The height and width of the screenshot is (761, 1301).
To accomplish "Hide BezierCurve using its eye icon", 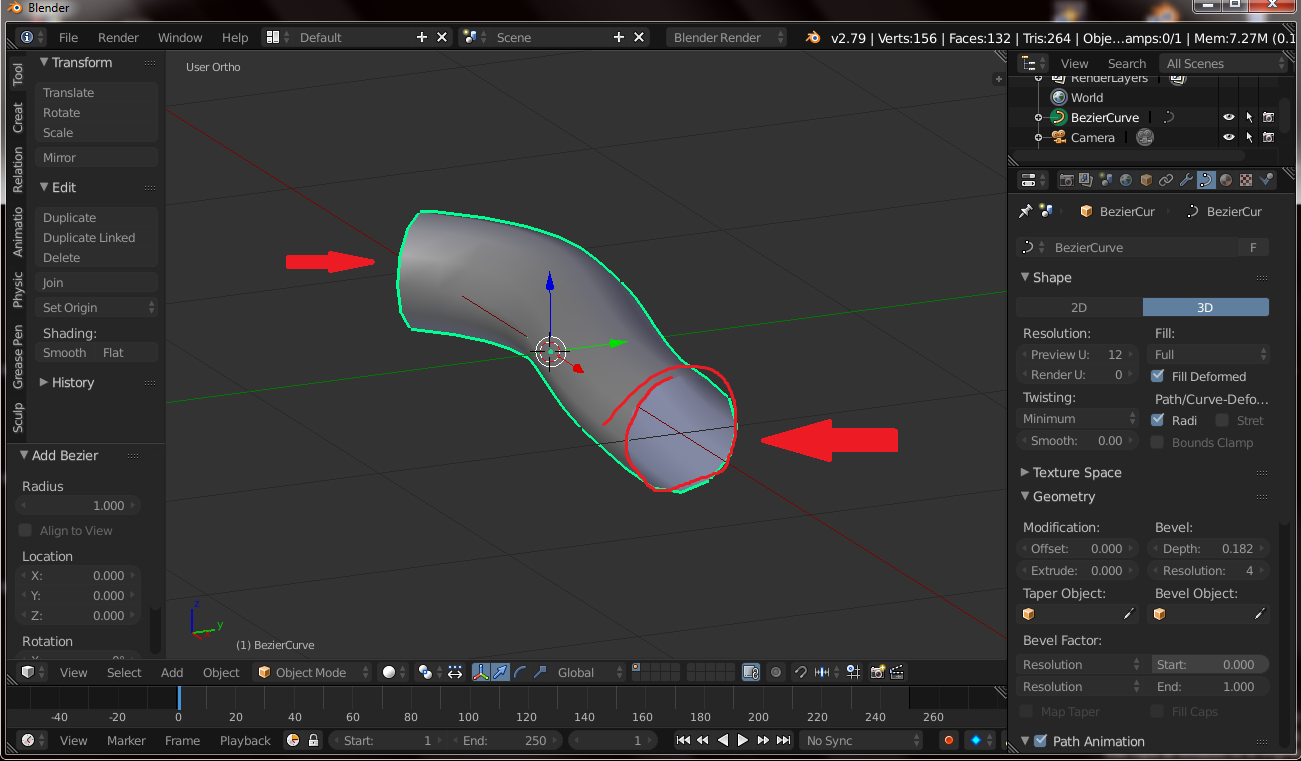I will [x=1229, y=117].
